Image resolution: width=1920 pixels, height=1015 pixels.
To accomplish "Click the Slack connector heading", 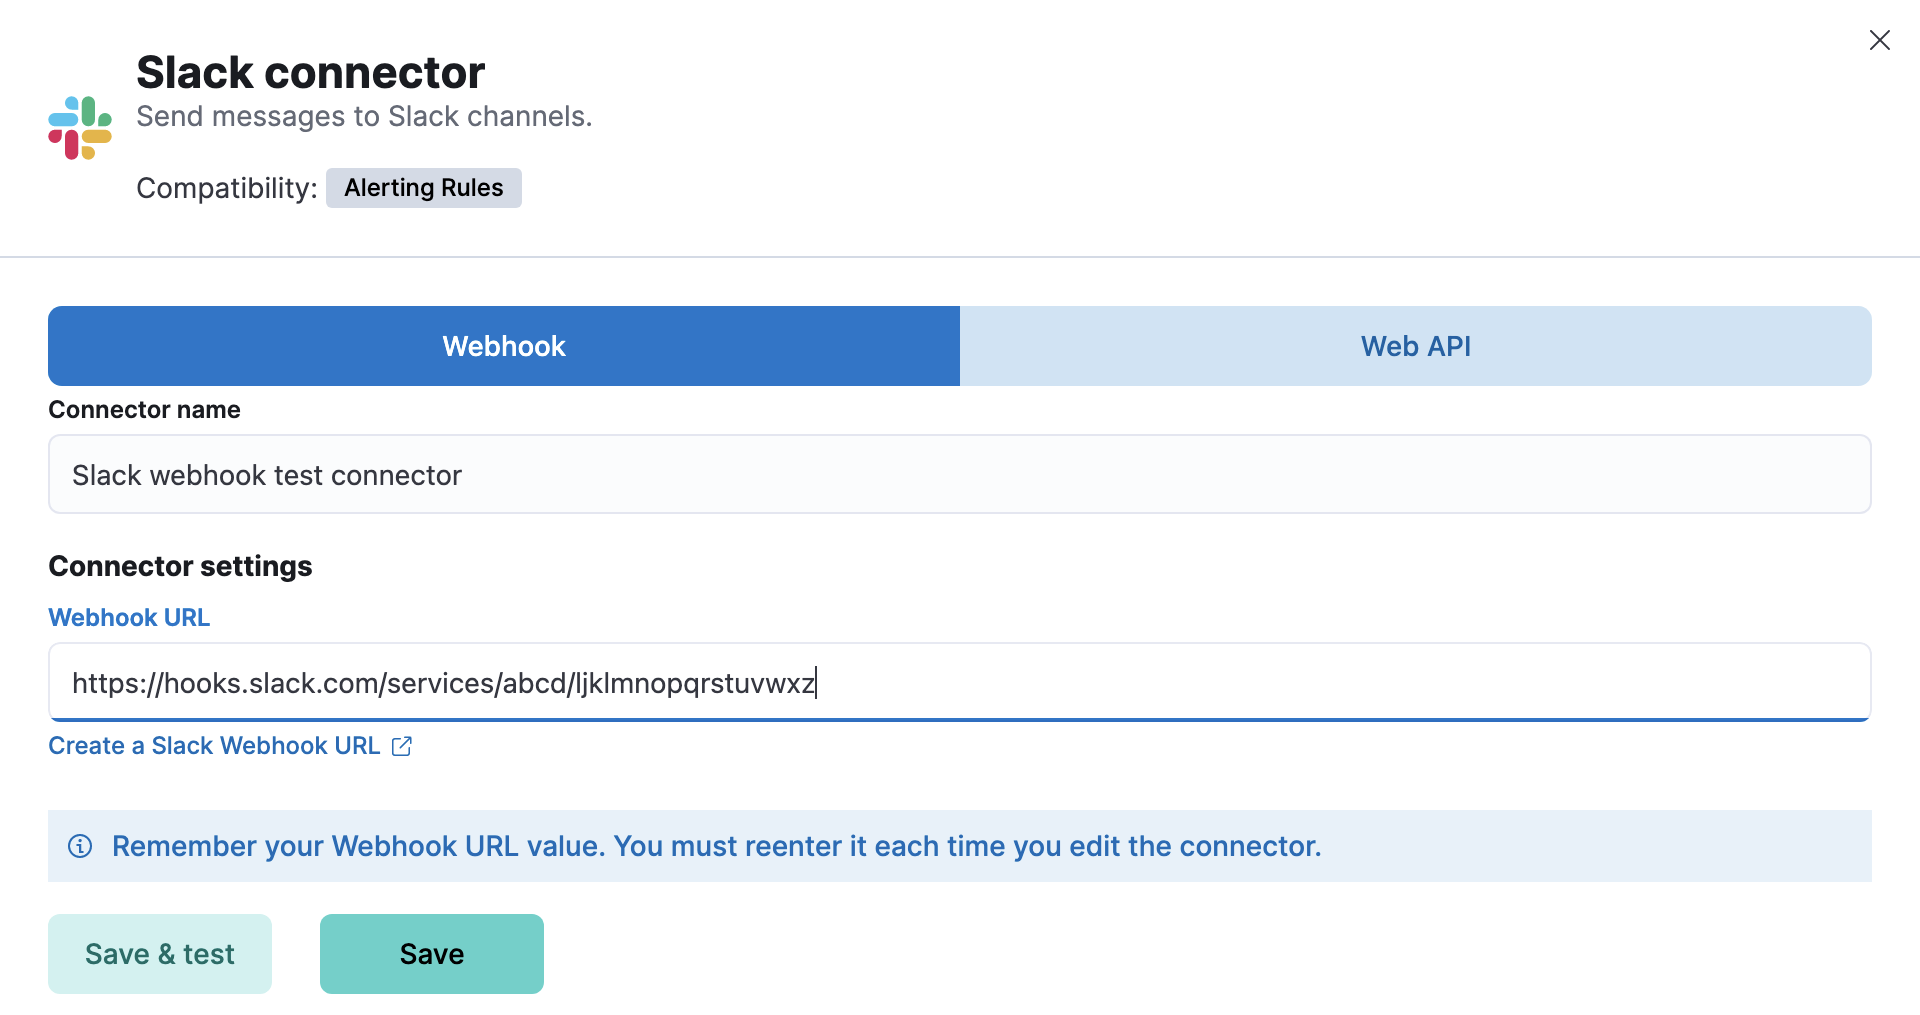I will tap(310, 71).
